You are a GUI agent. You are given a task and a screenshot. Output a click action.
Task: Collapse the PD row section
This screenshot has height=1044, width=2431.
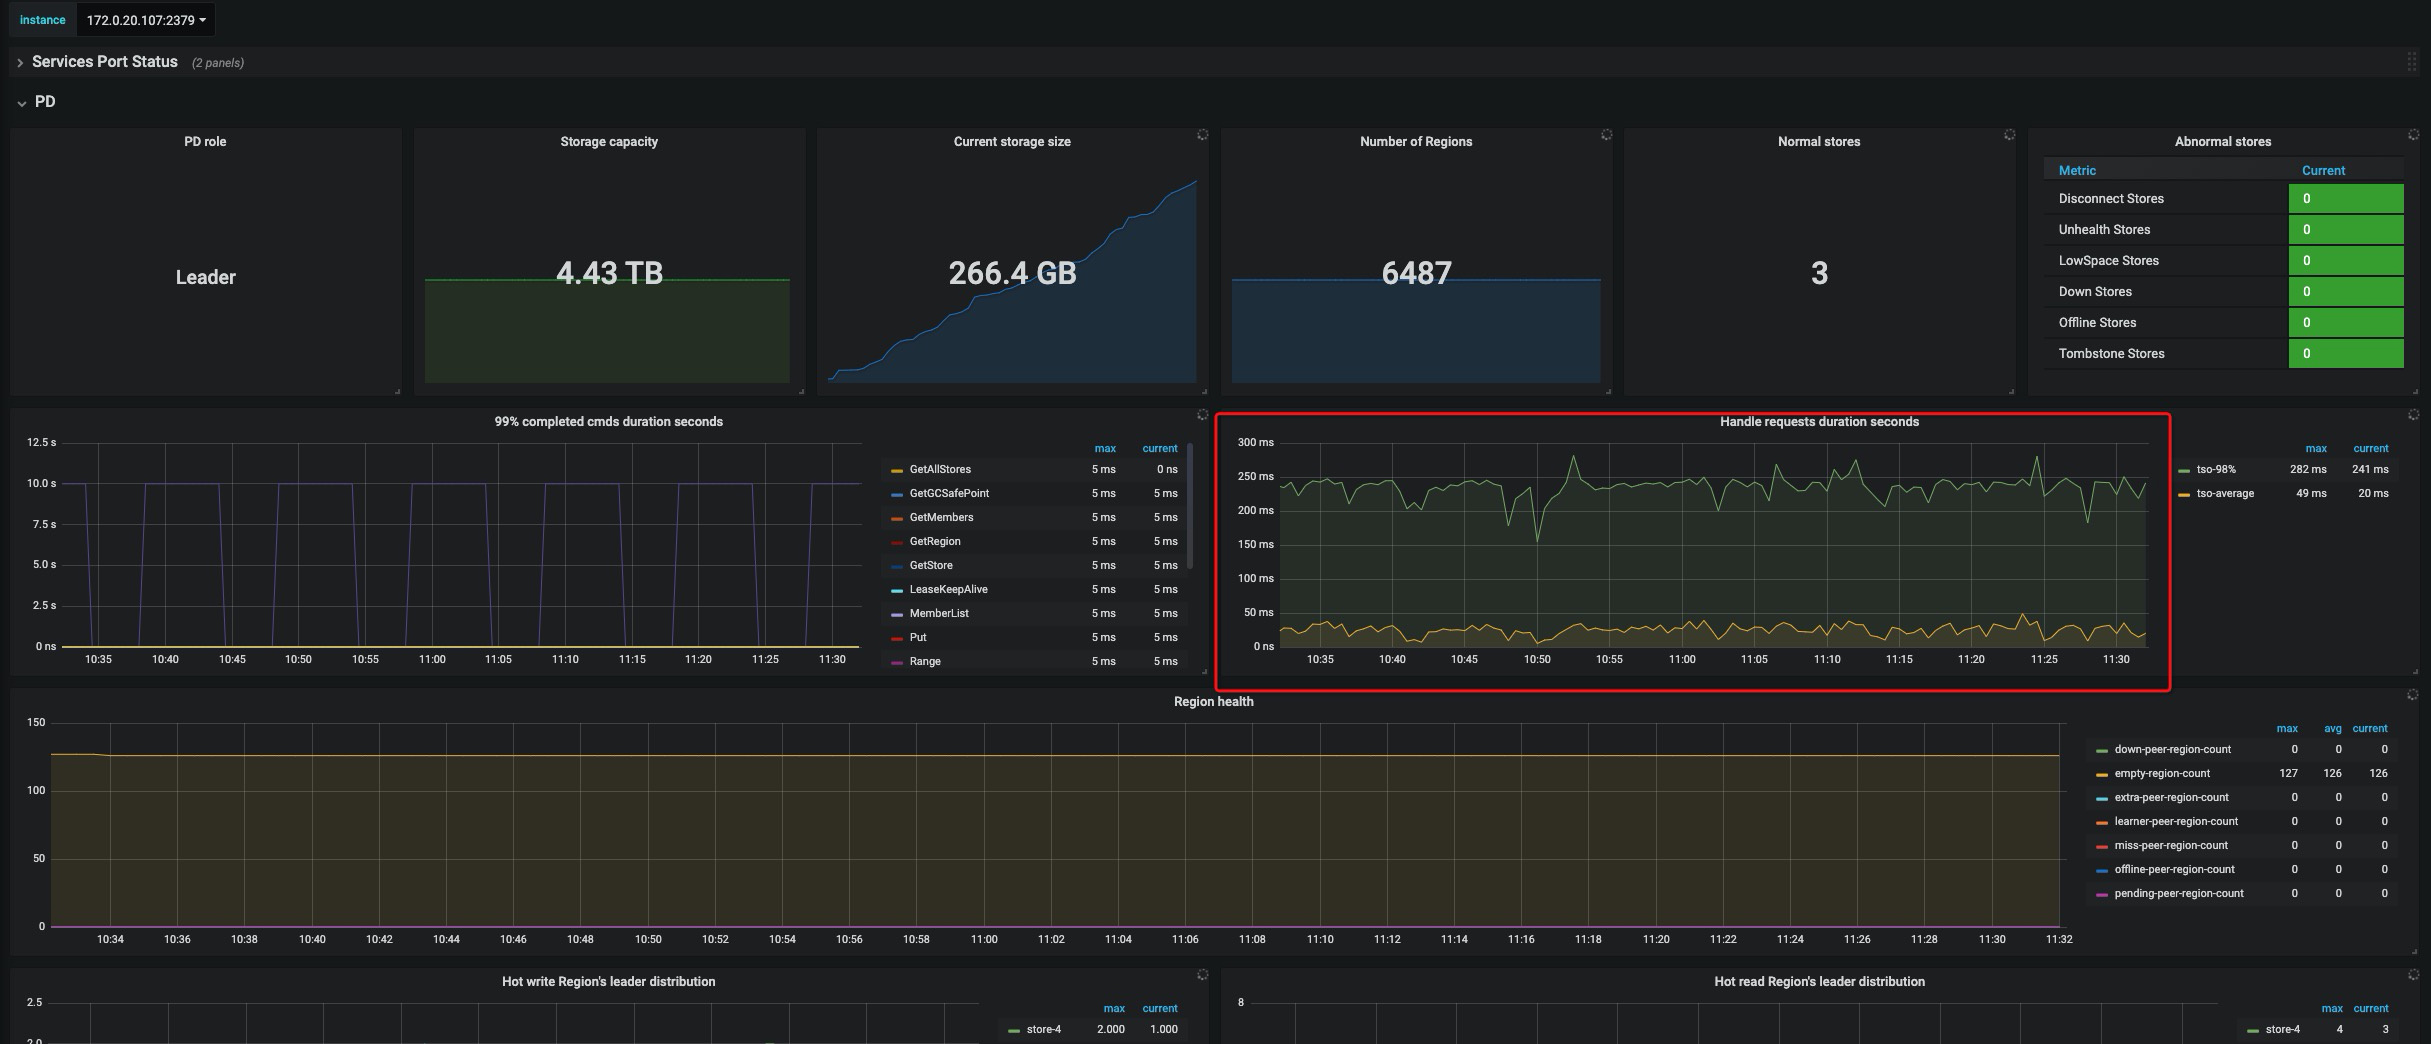tap(44, 102)
